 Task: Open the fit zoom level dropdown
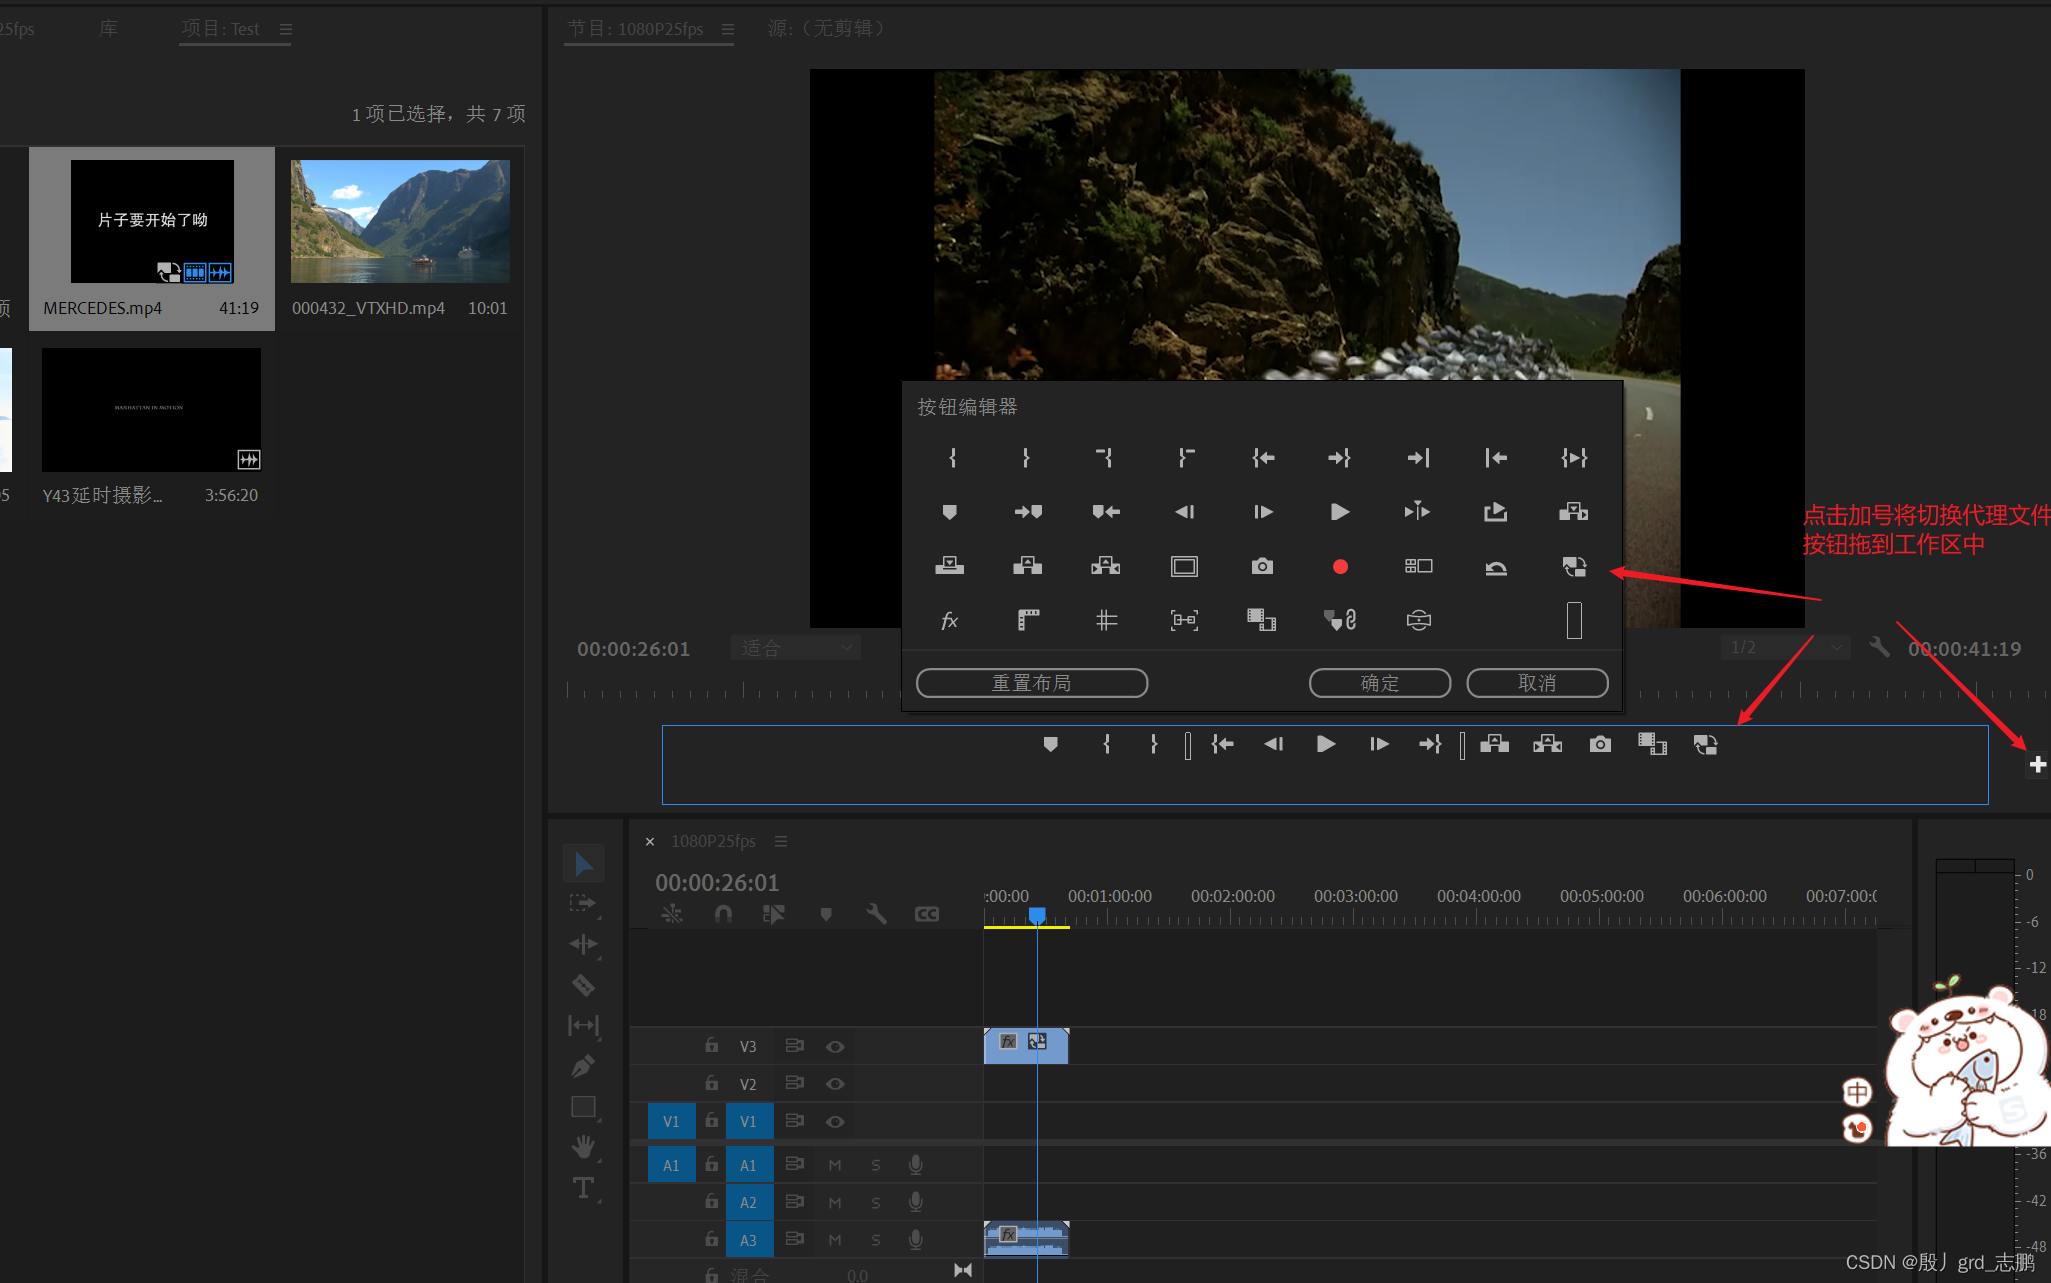point(796,648)
